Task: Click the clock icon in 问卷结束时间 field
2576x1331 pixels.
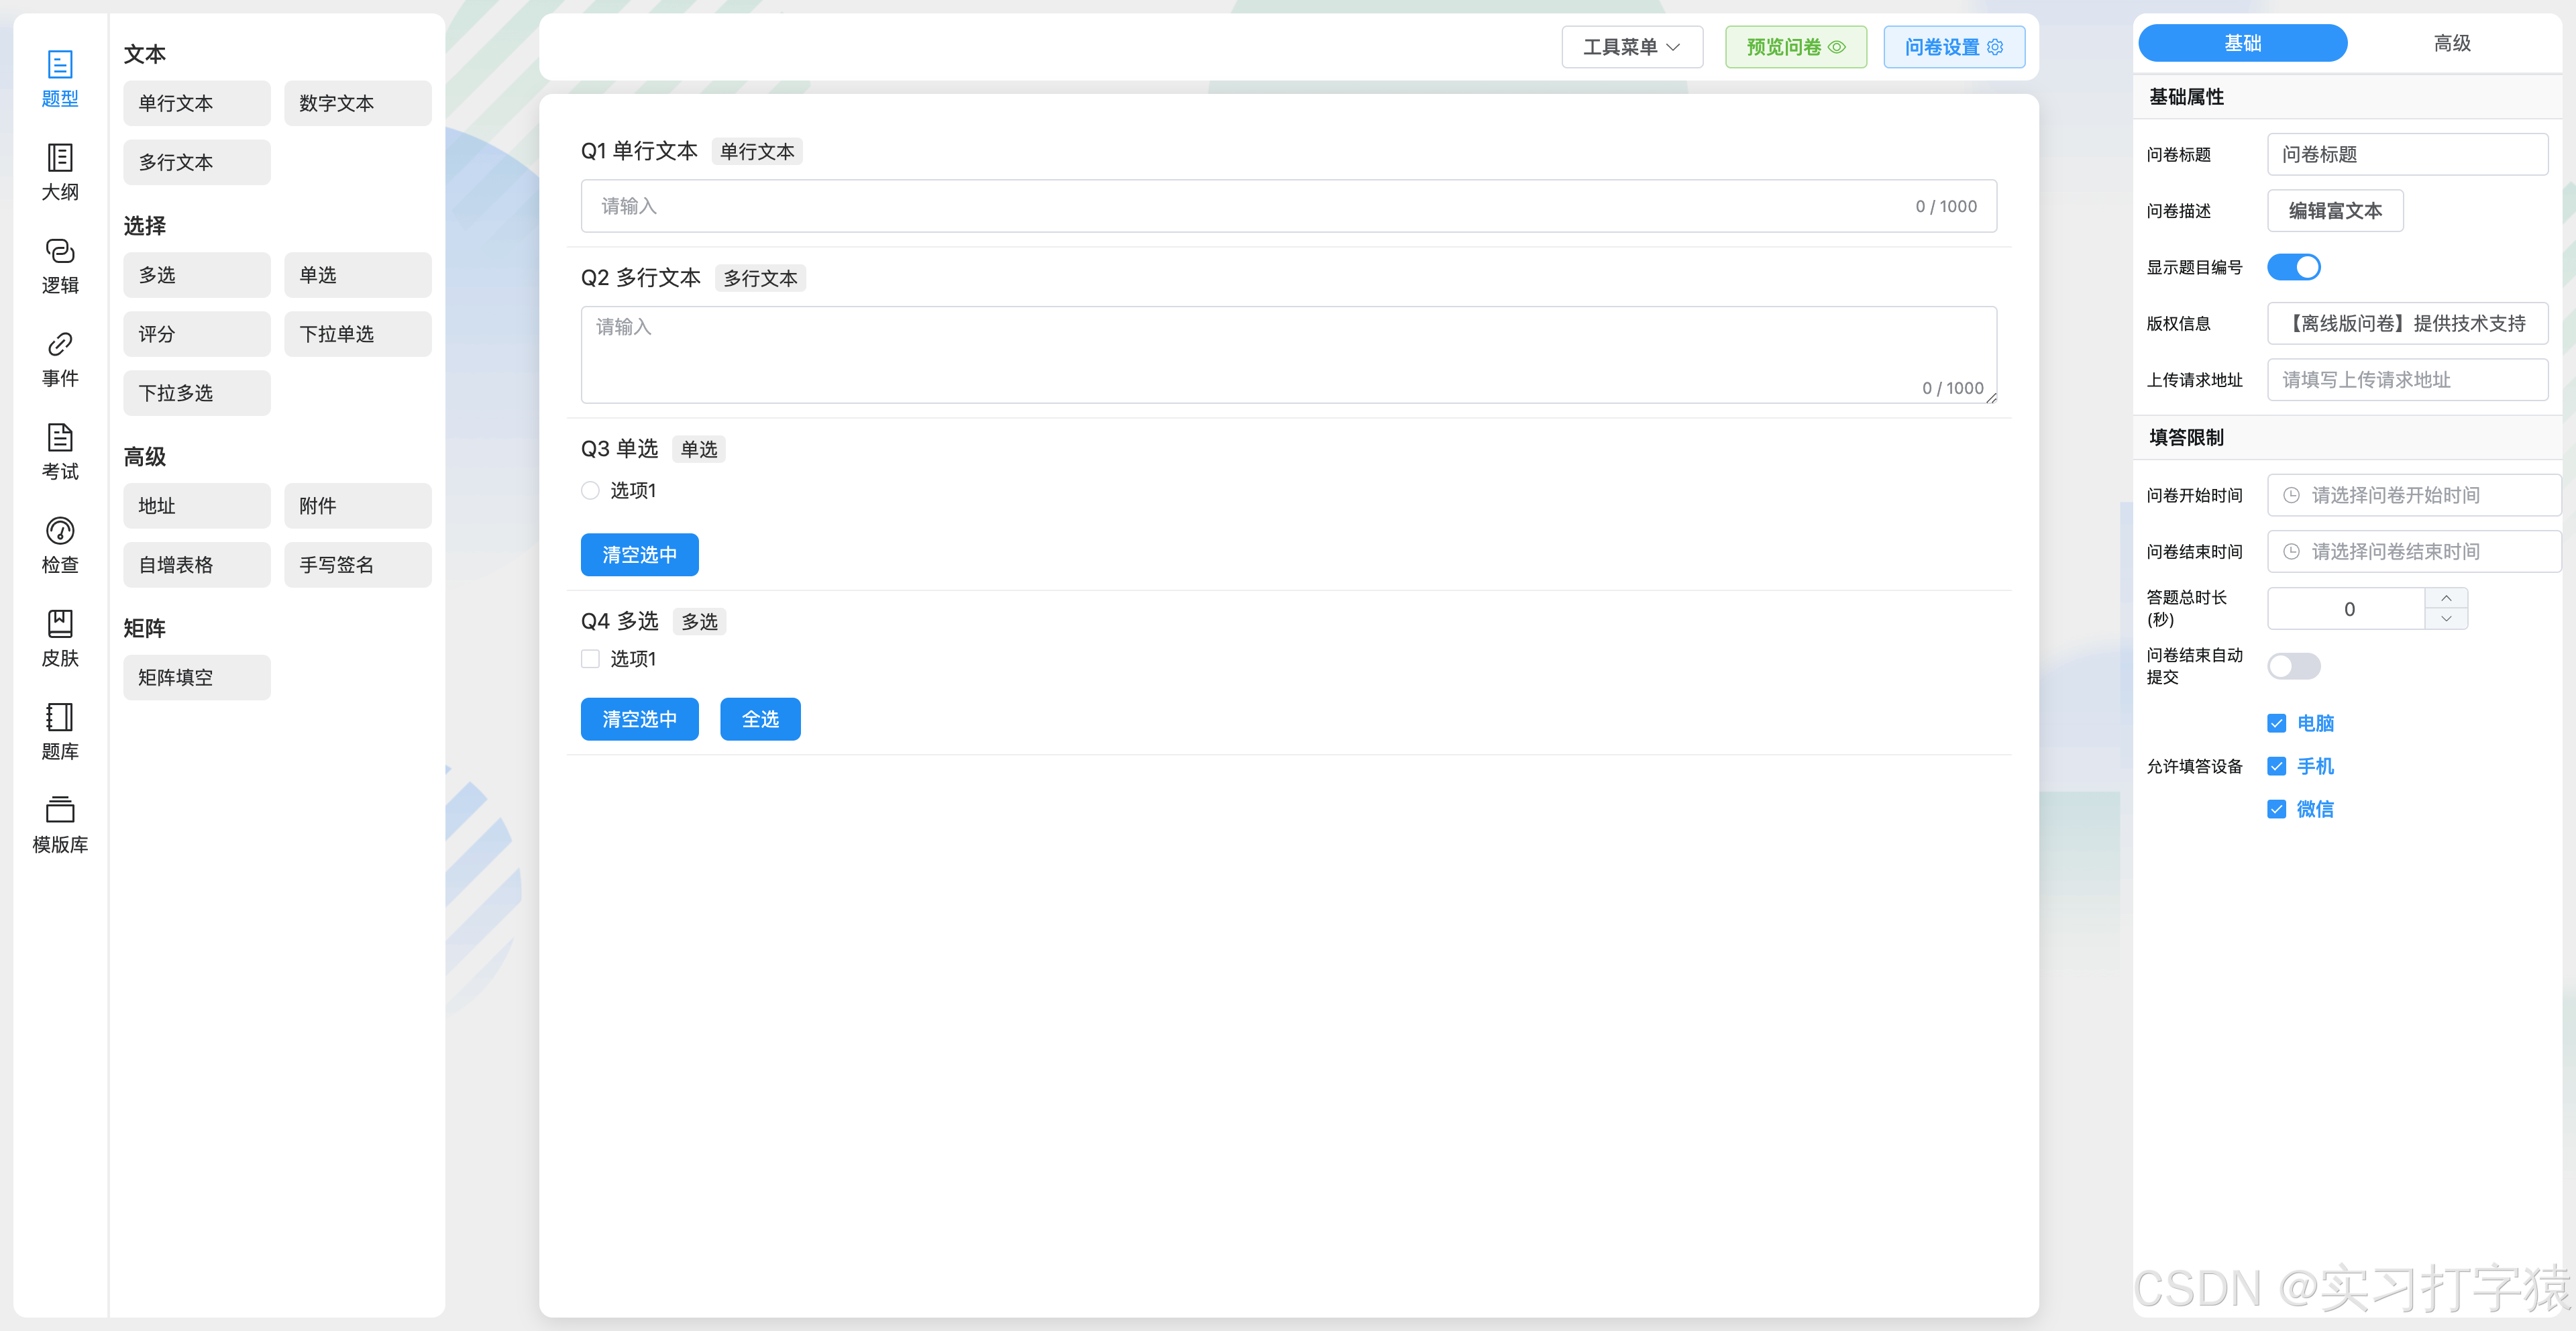Action: 2291,551
